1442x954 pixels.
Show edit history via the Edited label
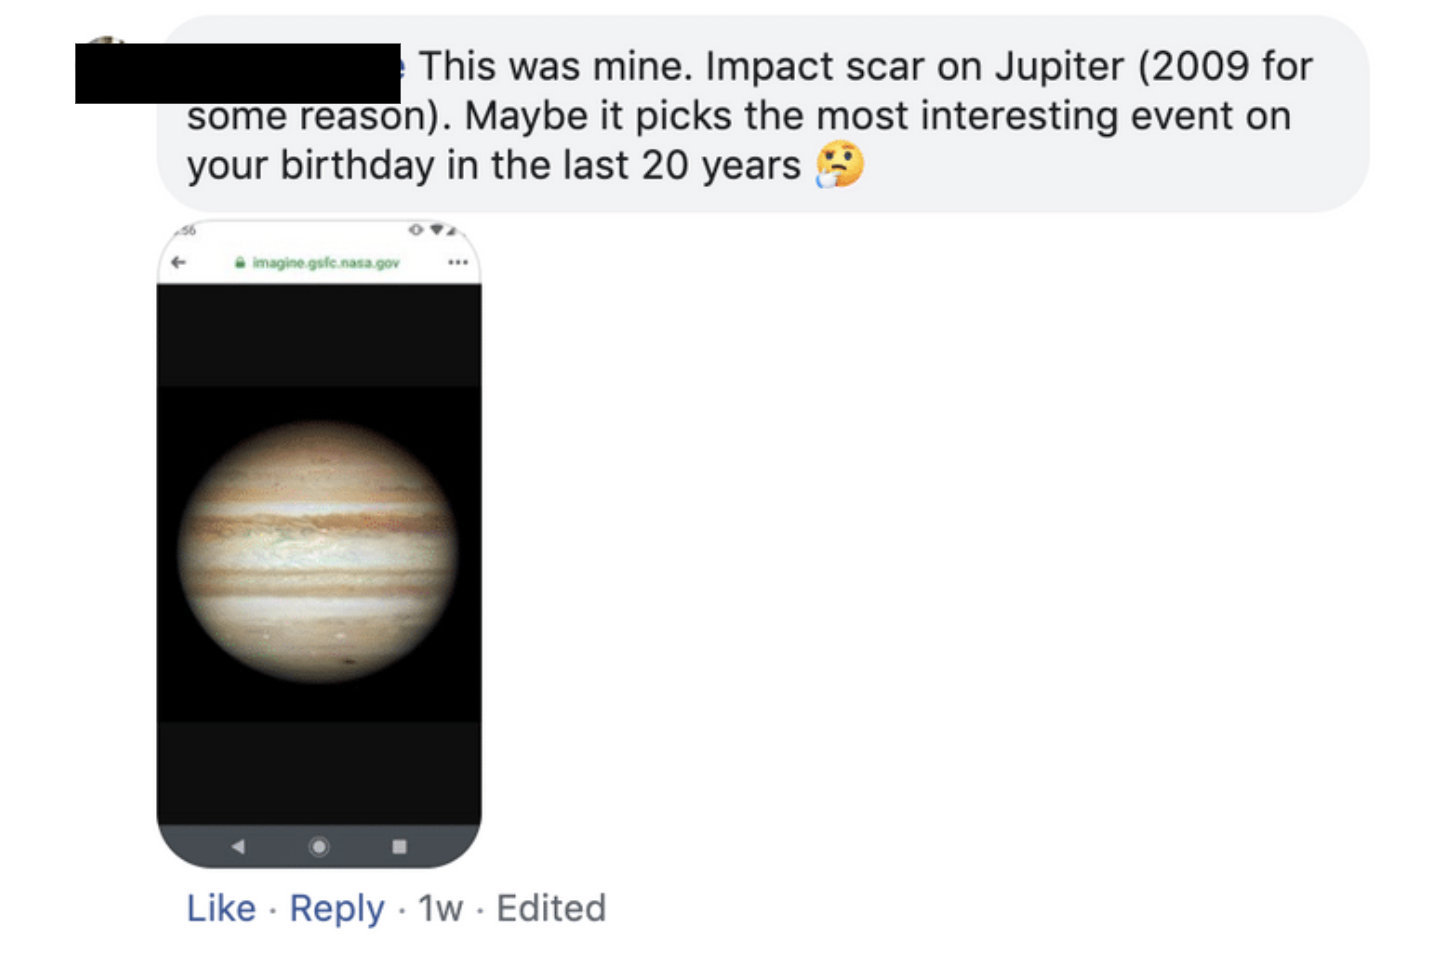[551, 908]
